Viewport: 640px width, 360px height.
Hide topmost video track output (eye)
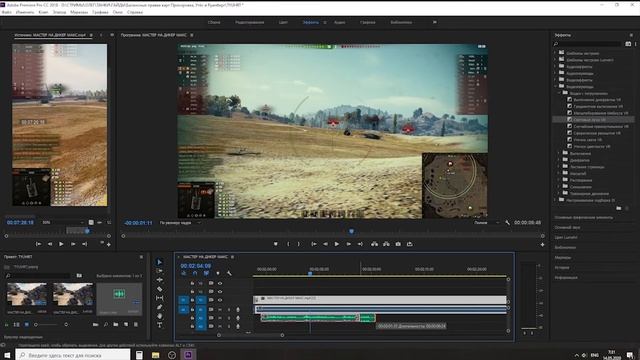220,283
